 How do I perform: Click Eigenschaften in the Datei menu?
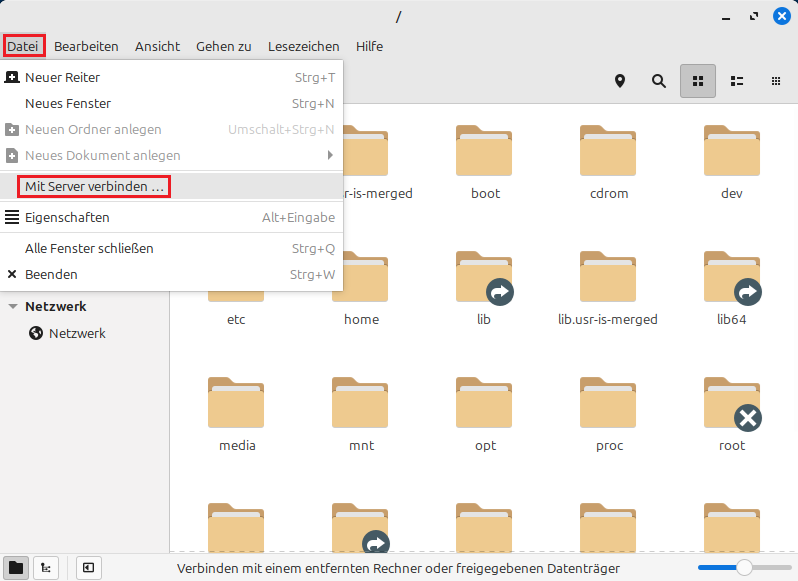click(67, 217)
